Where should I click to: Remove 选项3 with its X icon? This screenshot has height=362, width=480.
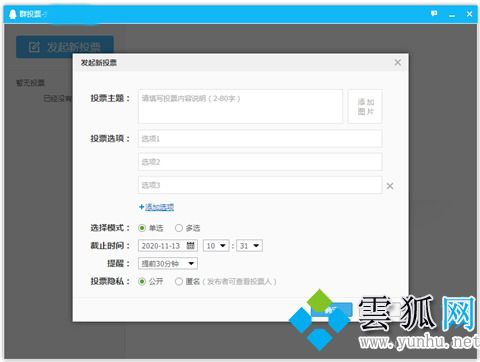click(390, 186)
